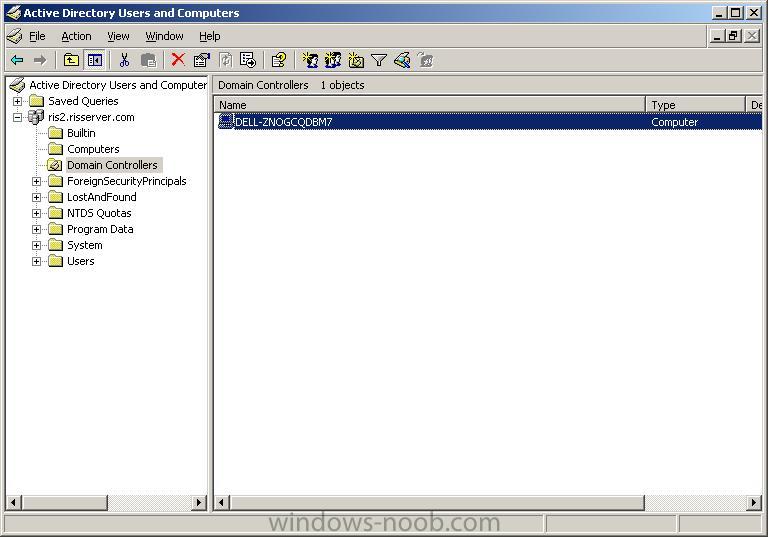Open filter options with the funnel icon

point(379,60)
